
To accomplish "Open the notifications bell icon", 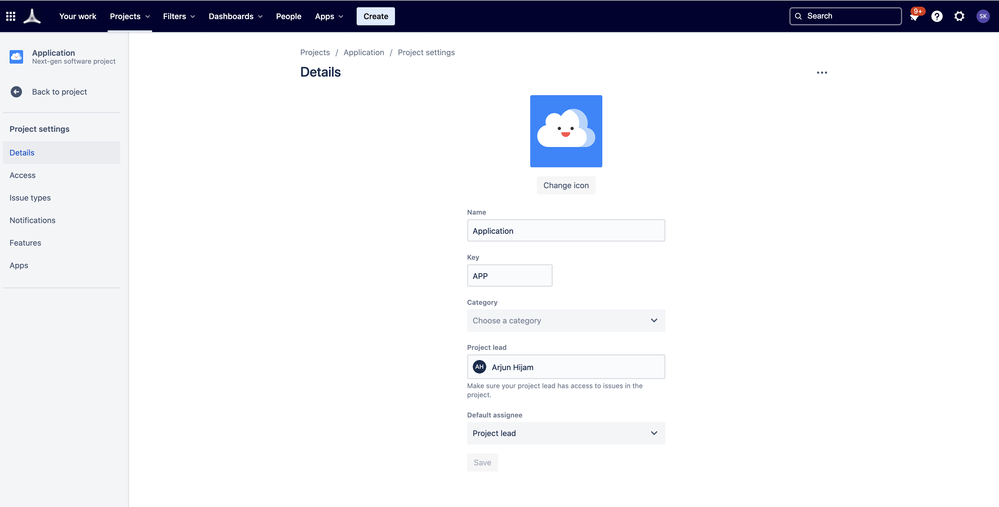I will click(x=914, y=17).
